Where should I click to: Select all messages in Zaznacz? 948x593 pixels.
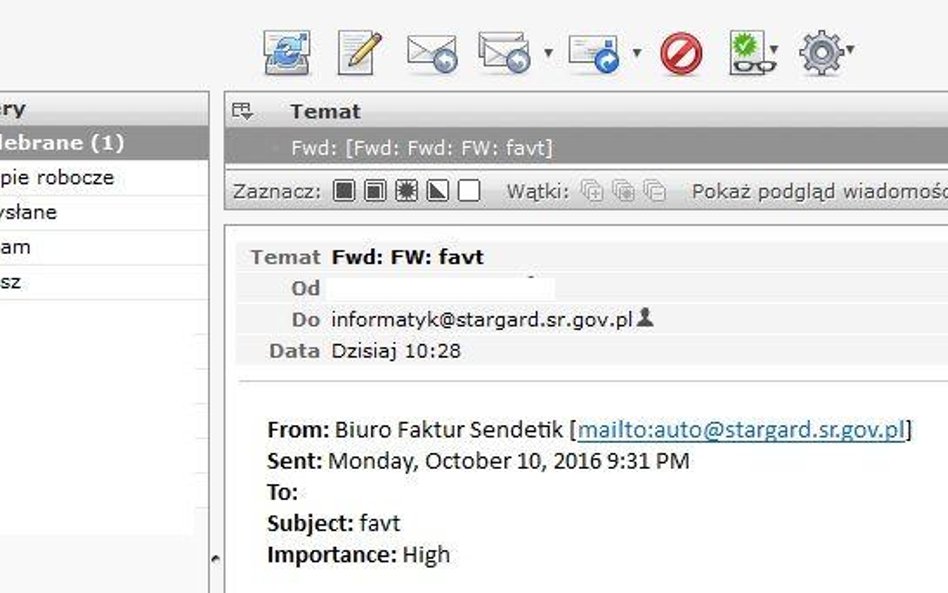(x=344, y=191)
